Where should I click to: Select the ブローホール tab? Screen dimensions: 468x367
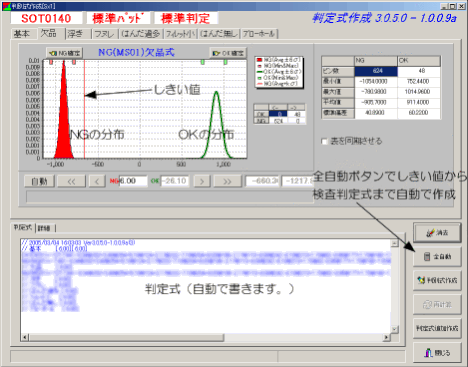259,34
